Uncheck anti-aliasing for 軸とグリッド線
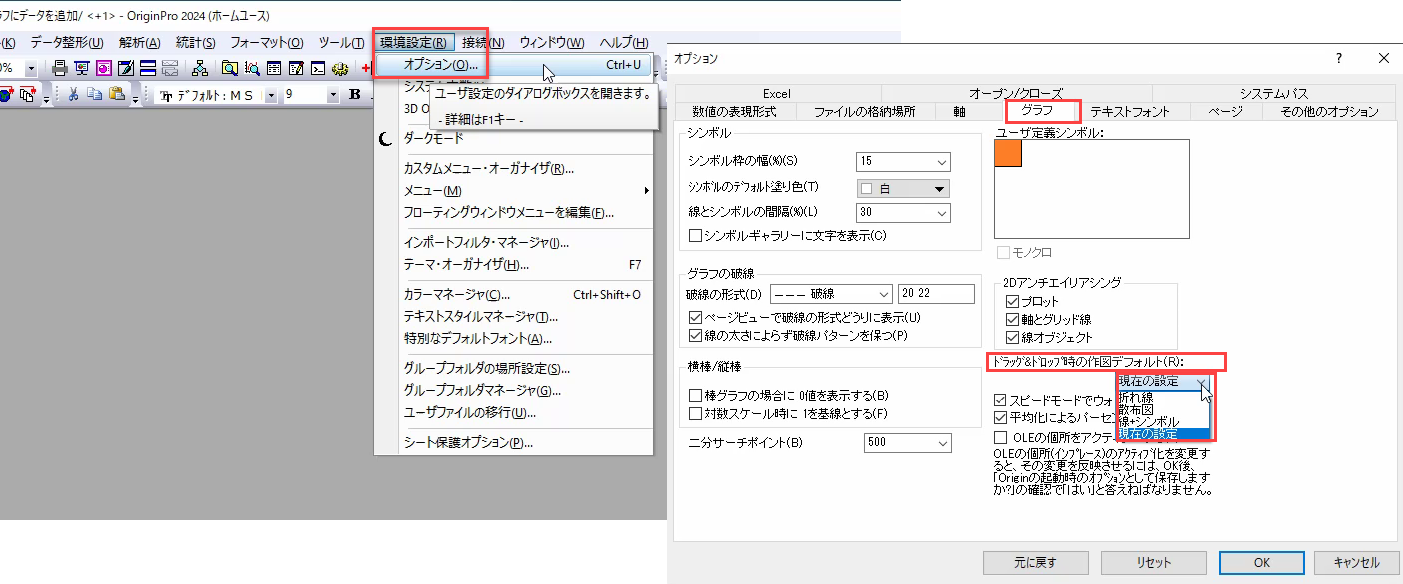Image resolution: width=1403 pixels, height=584 pixels. point(1013,319)
